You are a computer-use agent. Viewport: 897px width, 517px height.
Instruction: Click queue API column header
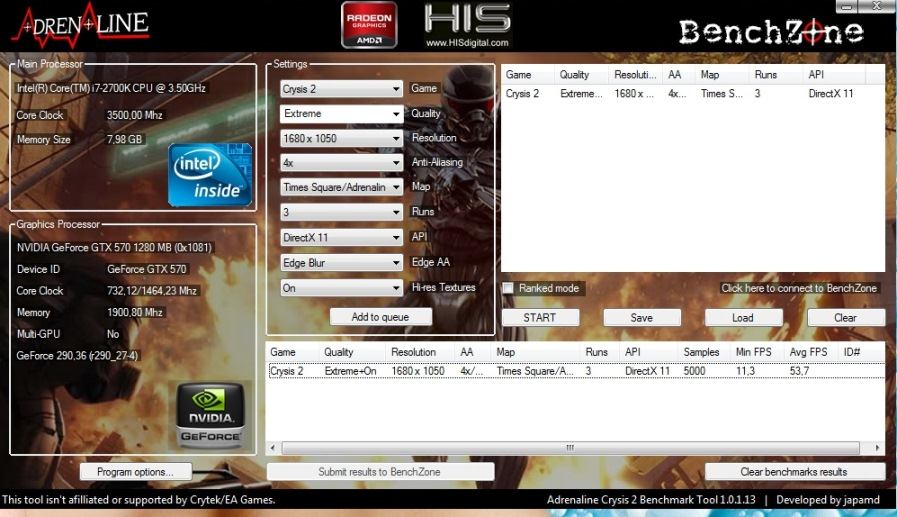tap(834, 75)
